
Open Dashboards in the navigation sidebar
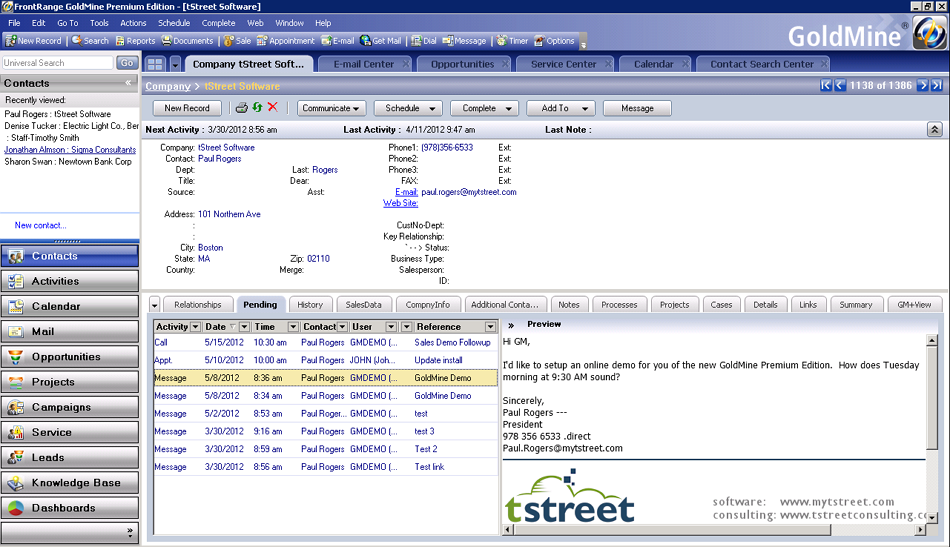click(x=70, y=508)
